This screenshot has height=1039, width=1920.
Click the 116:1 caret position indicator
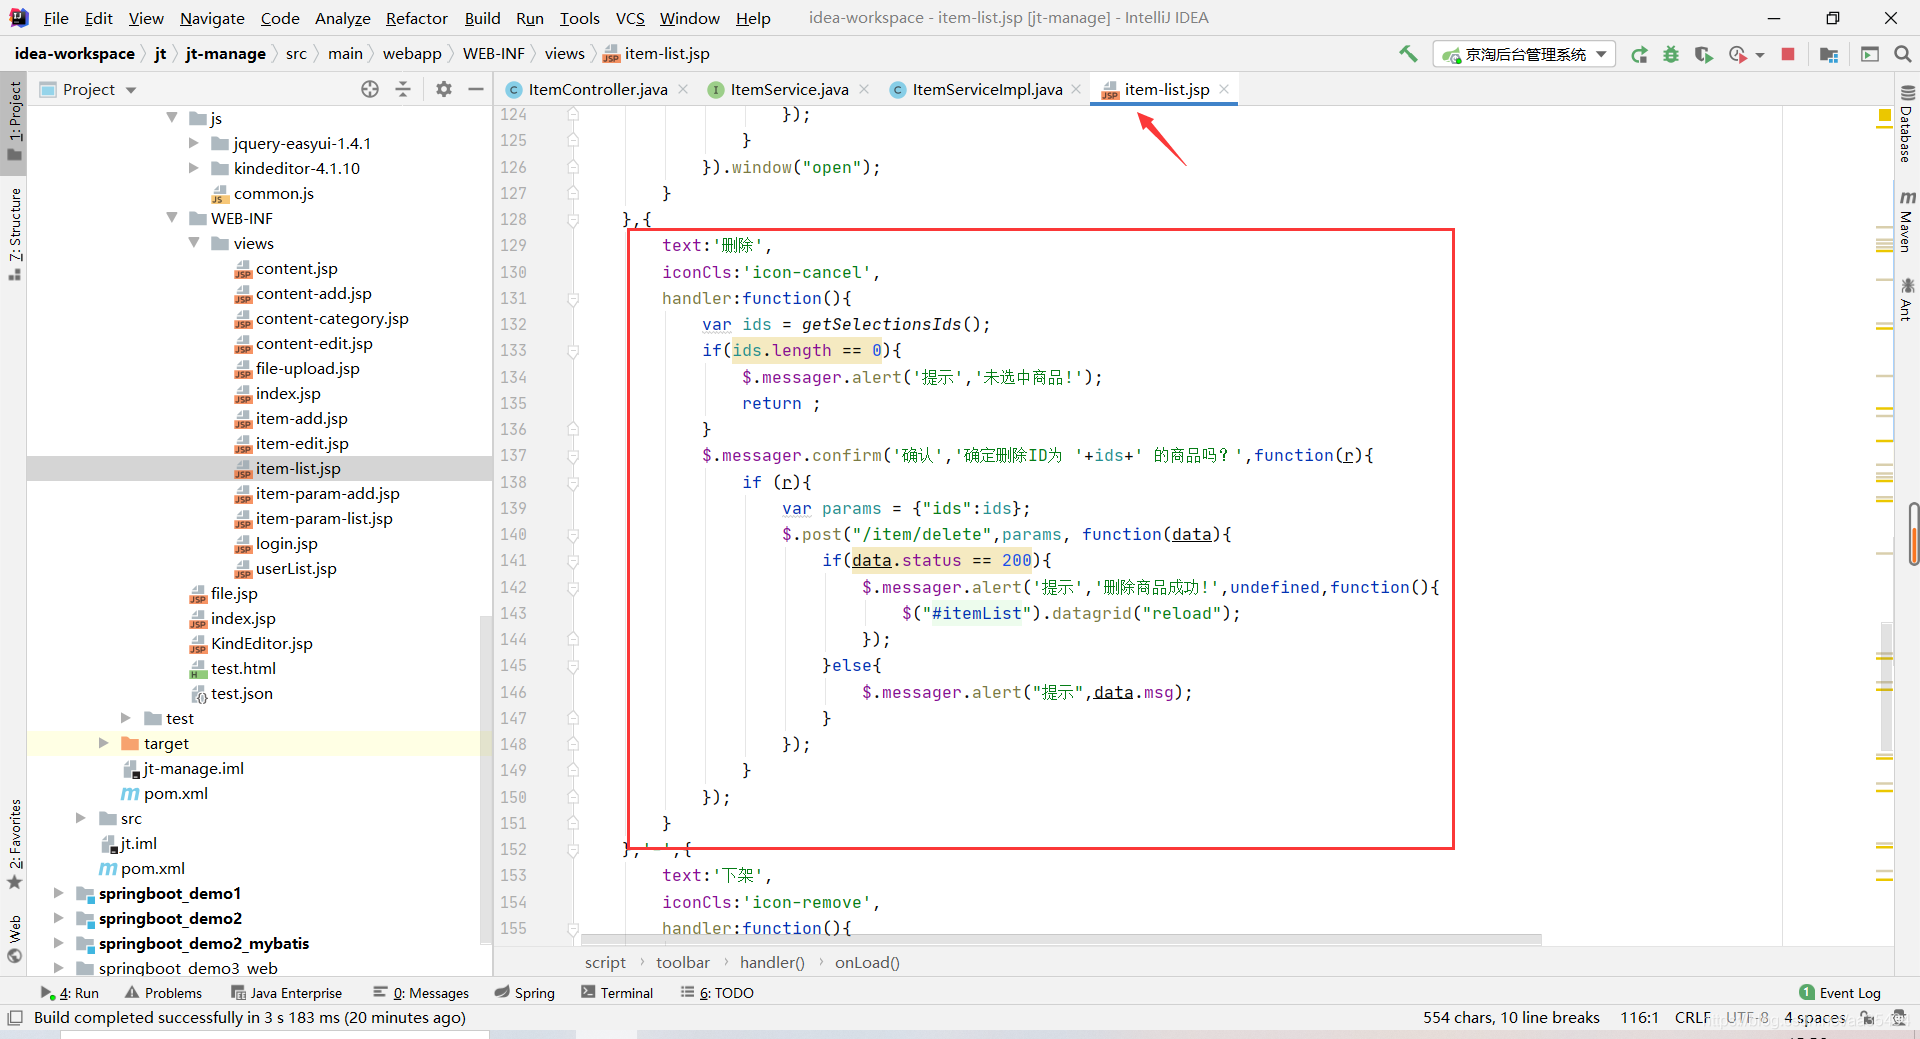[1640, 1018]
